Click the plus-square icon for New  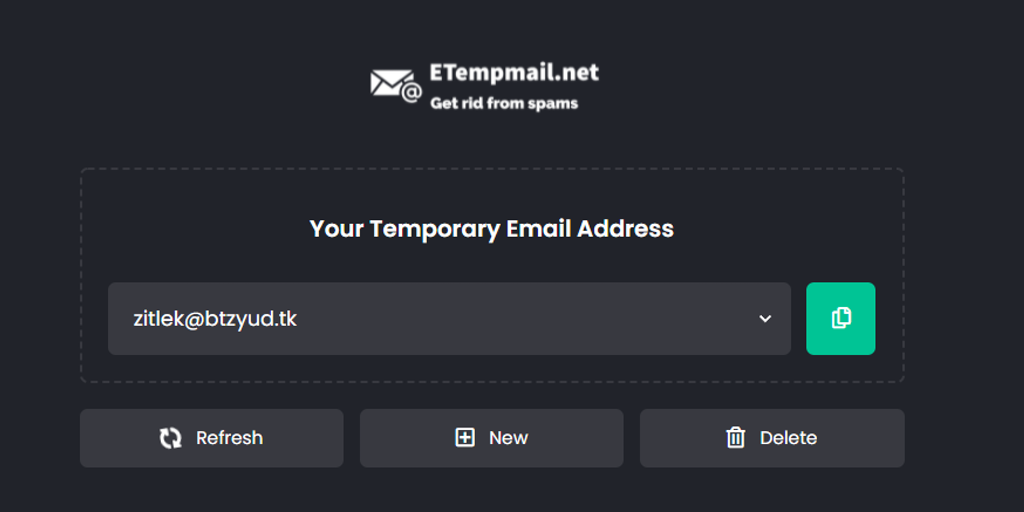(465, 438)
